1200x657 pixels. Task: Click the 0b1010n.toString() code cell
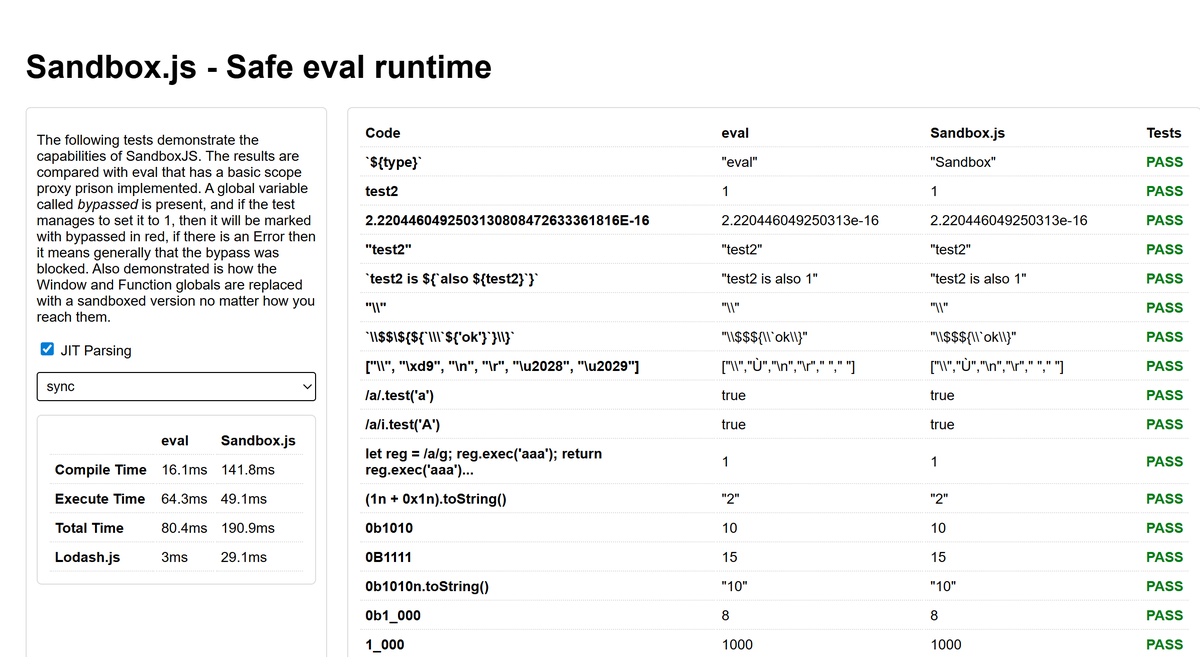[x=427, y=586]
